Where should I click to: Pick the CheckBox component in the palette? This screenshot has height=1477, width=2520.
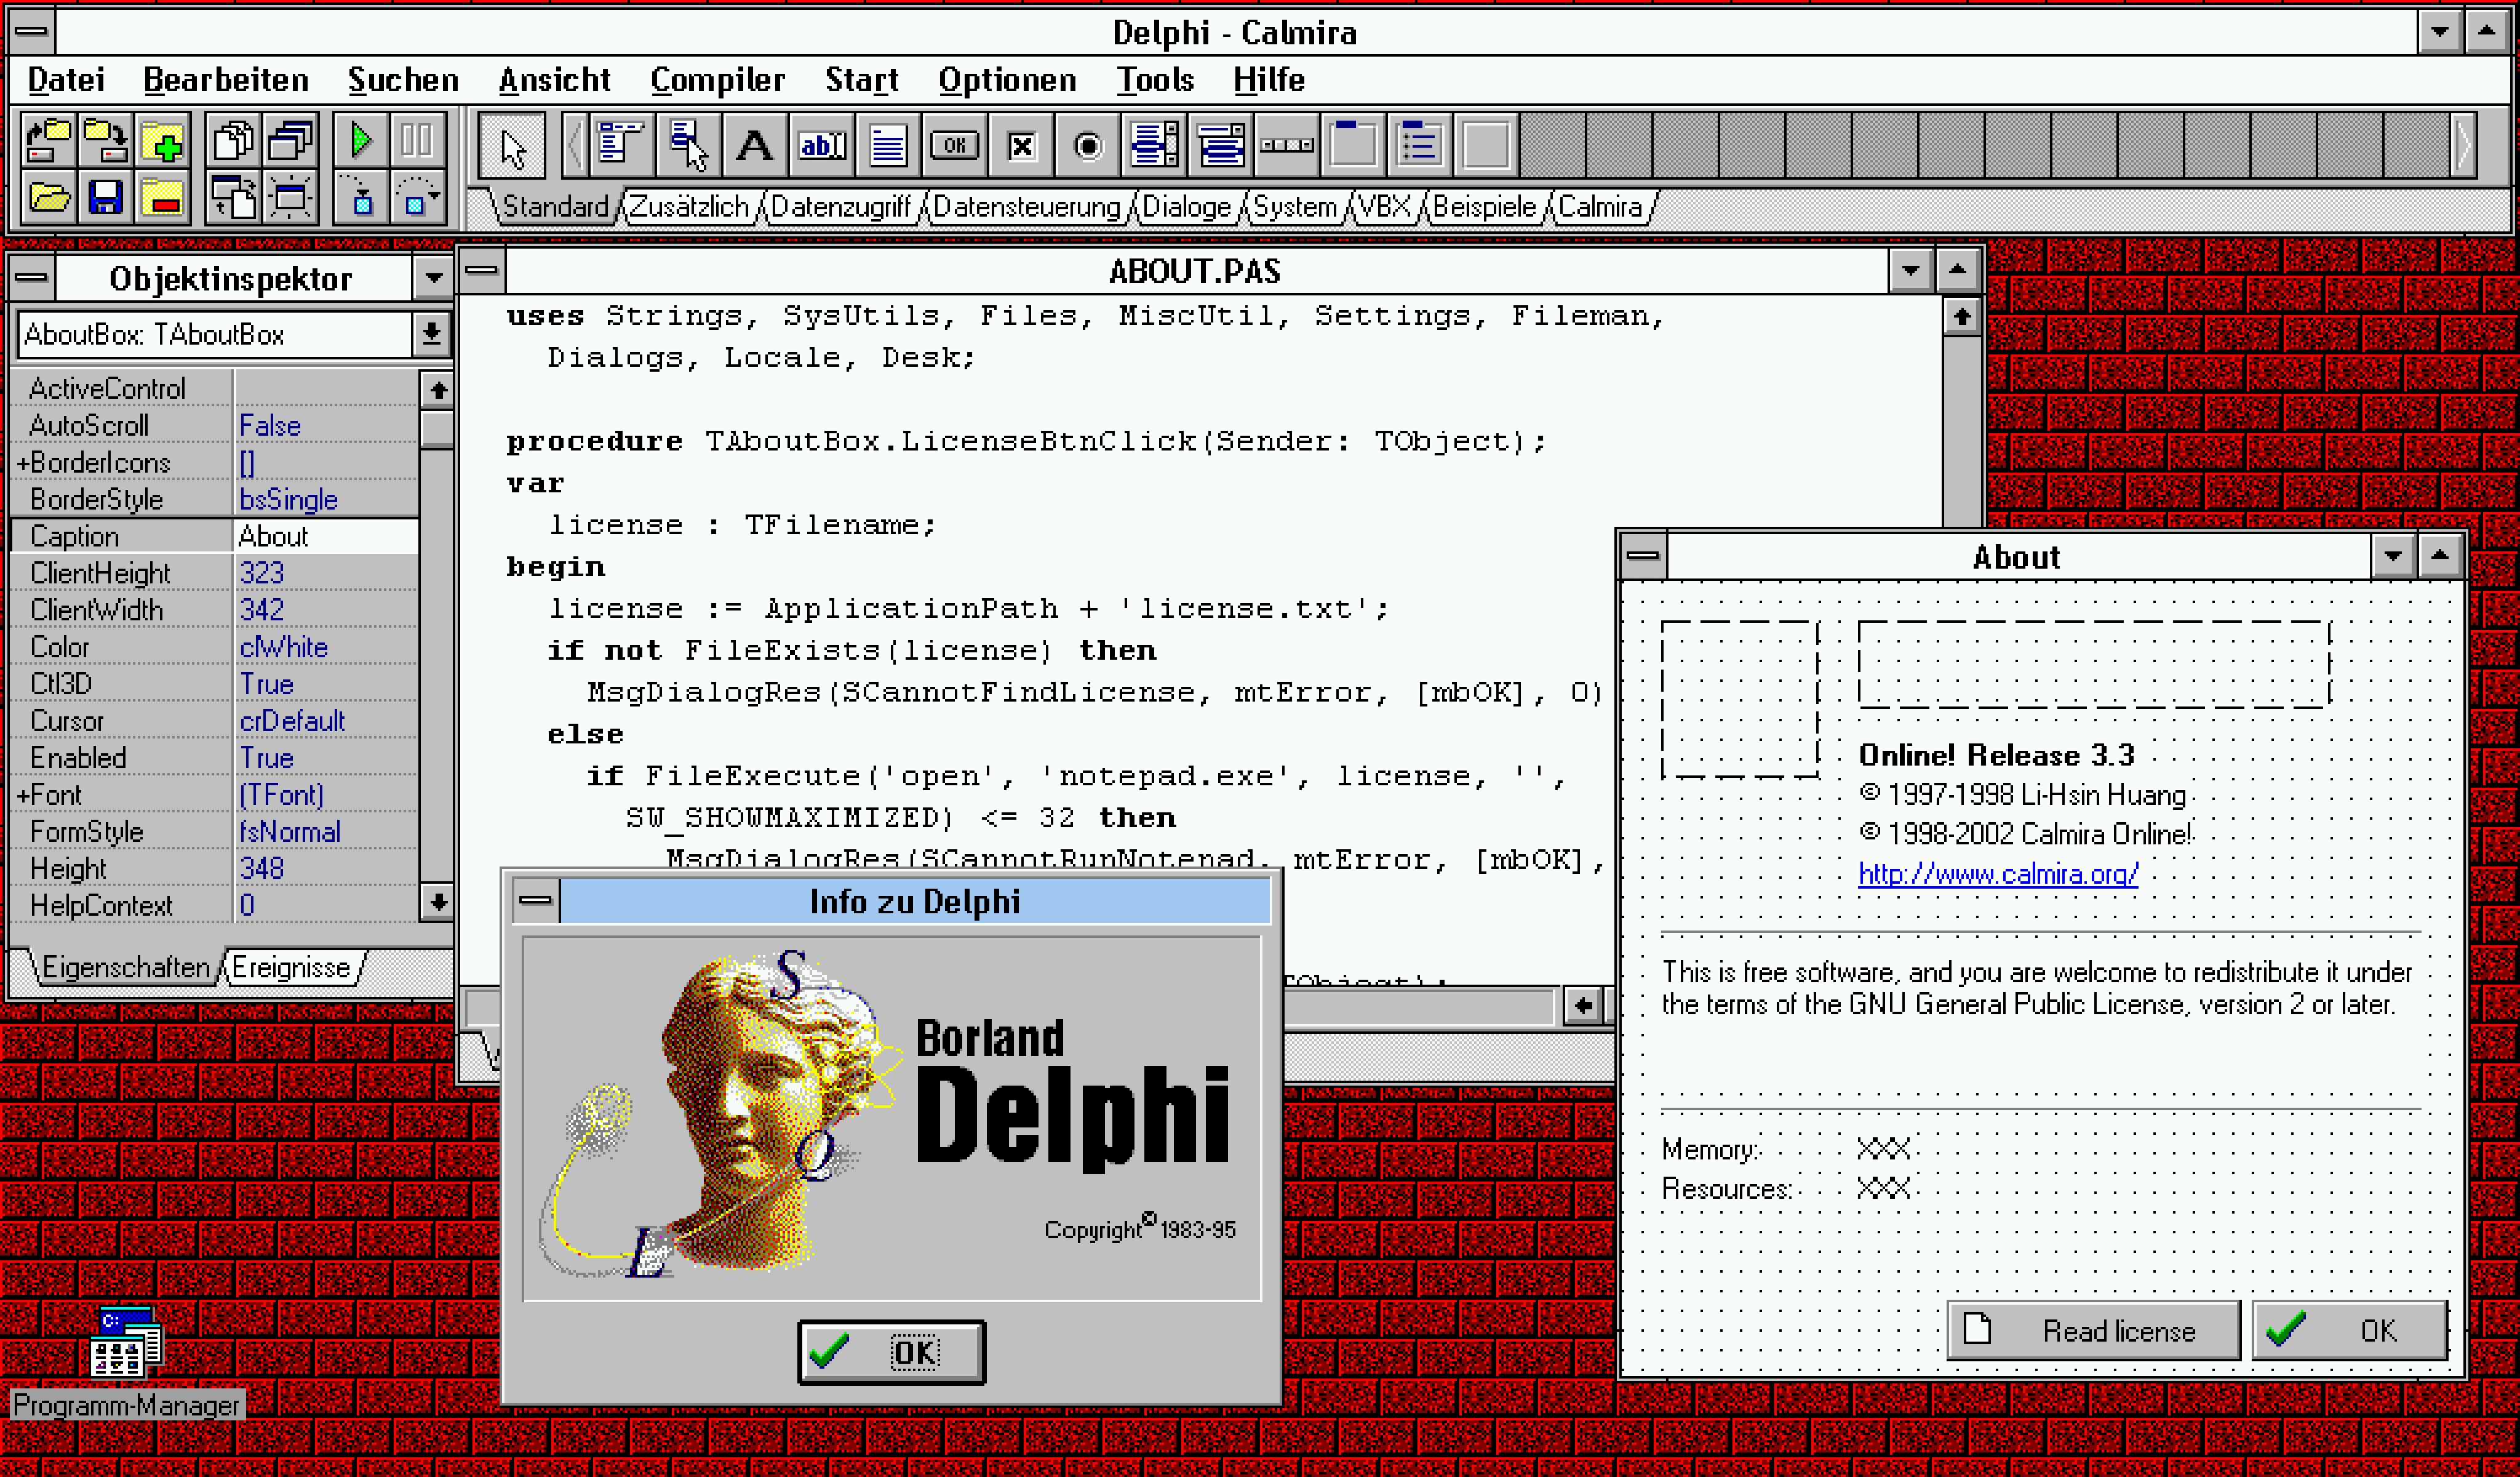(1021, 146)
